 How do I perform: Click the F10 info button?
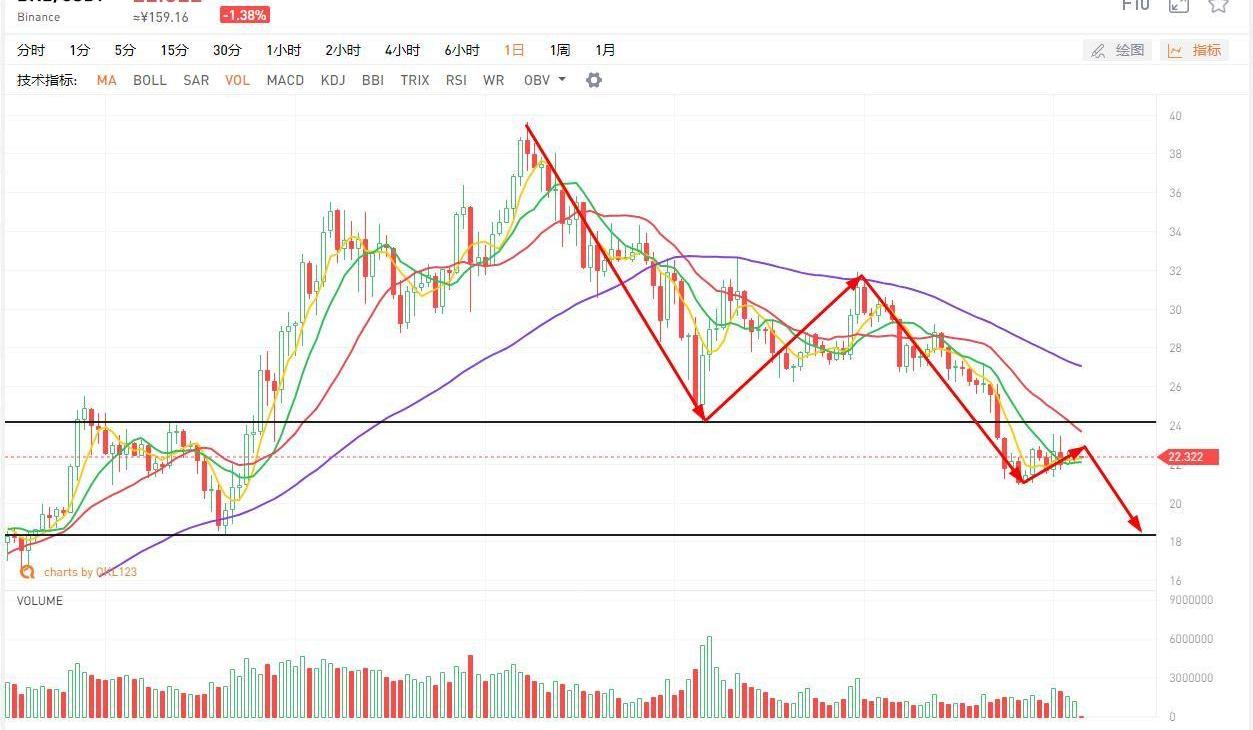[x=1135, y=5]
